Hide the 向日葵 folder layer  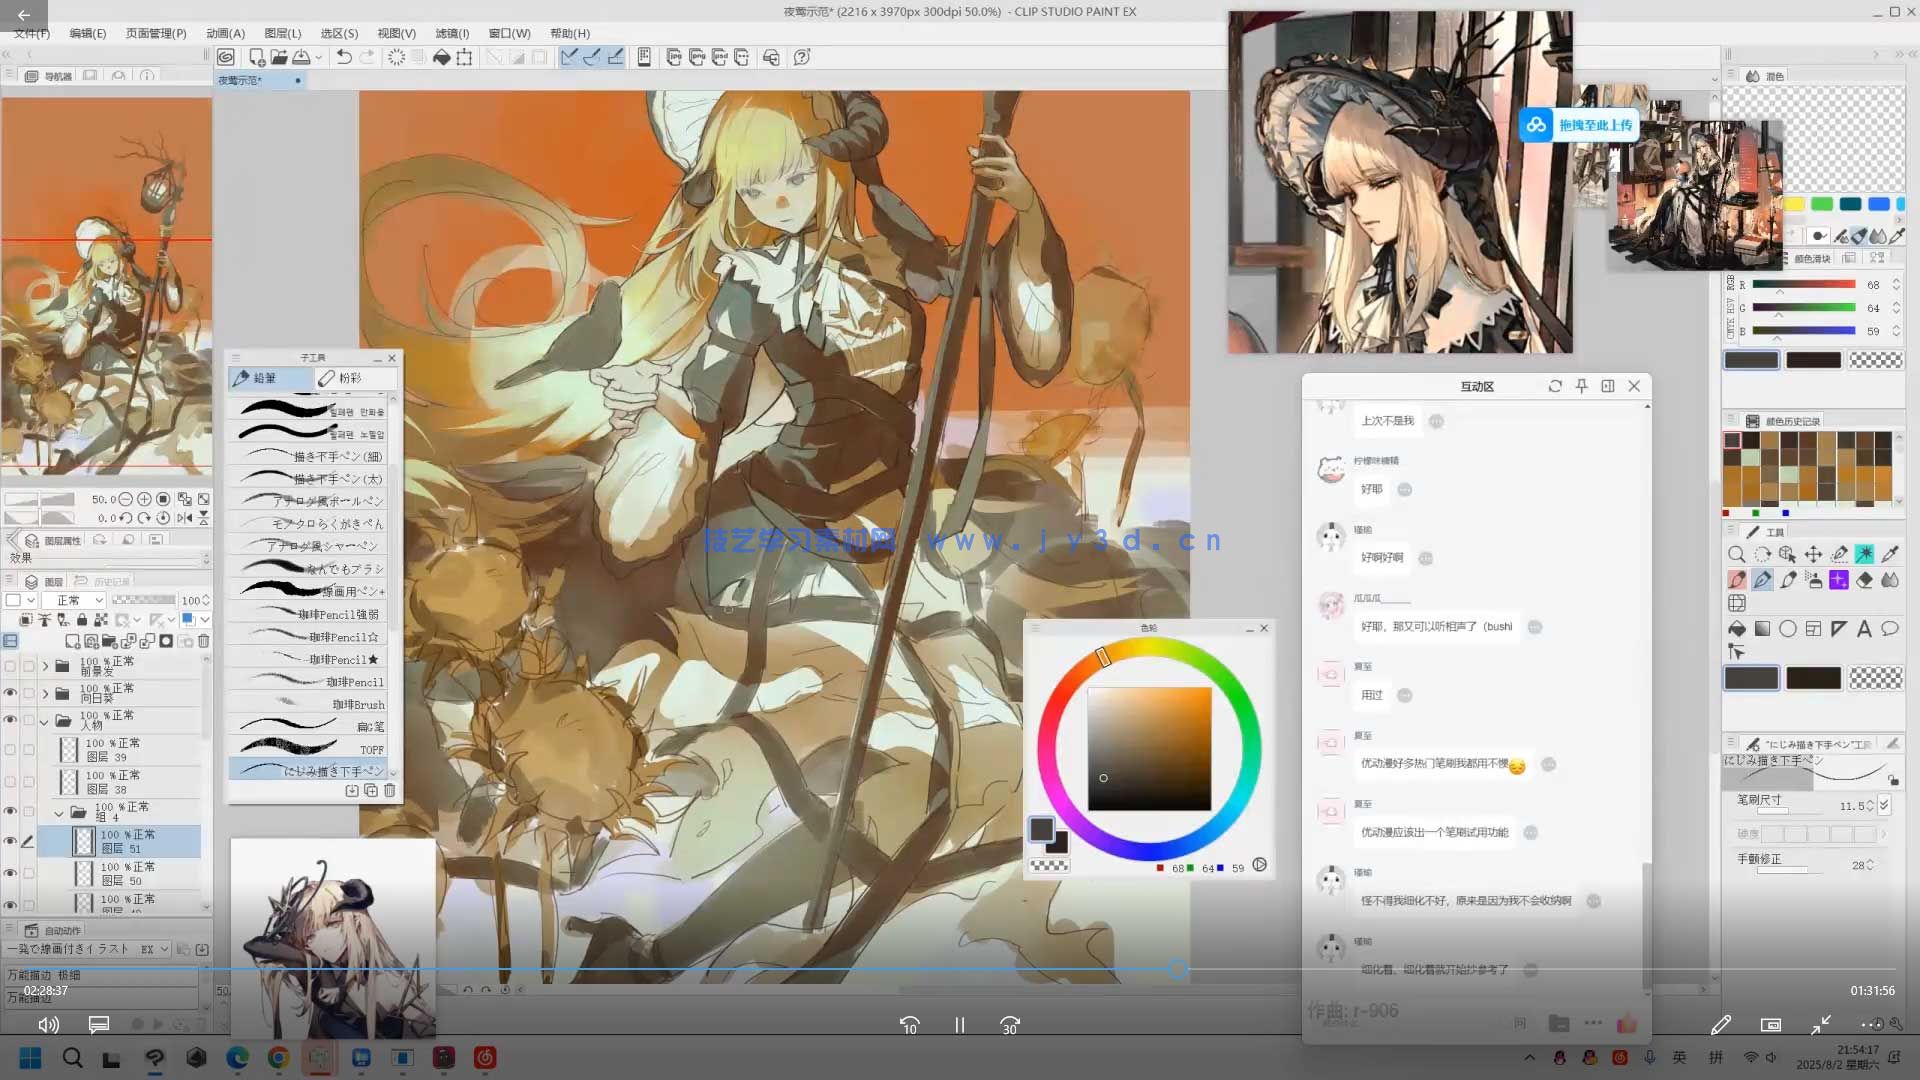[10, 693]
